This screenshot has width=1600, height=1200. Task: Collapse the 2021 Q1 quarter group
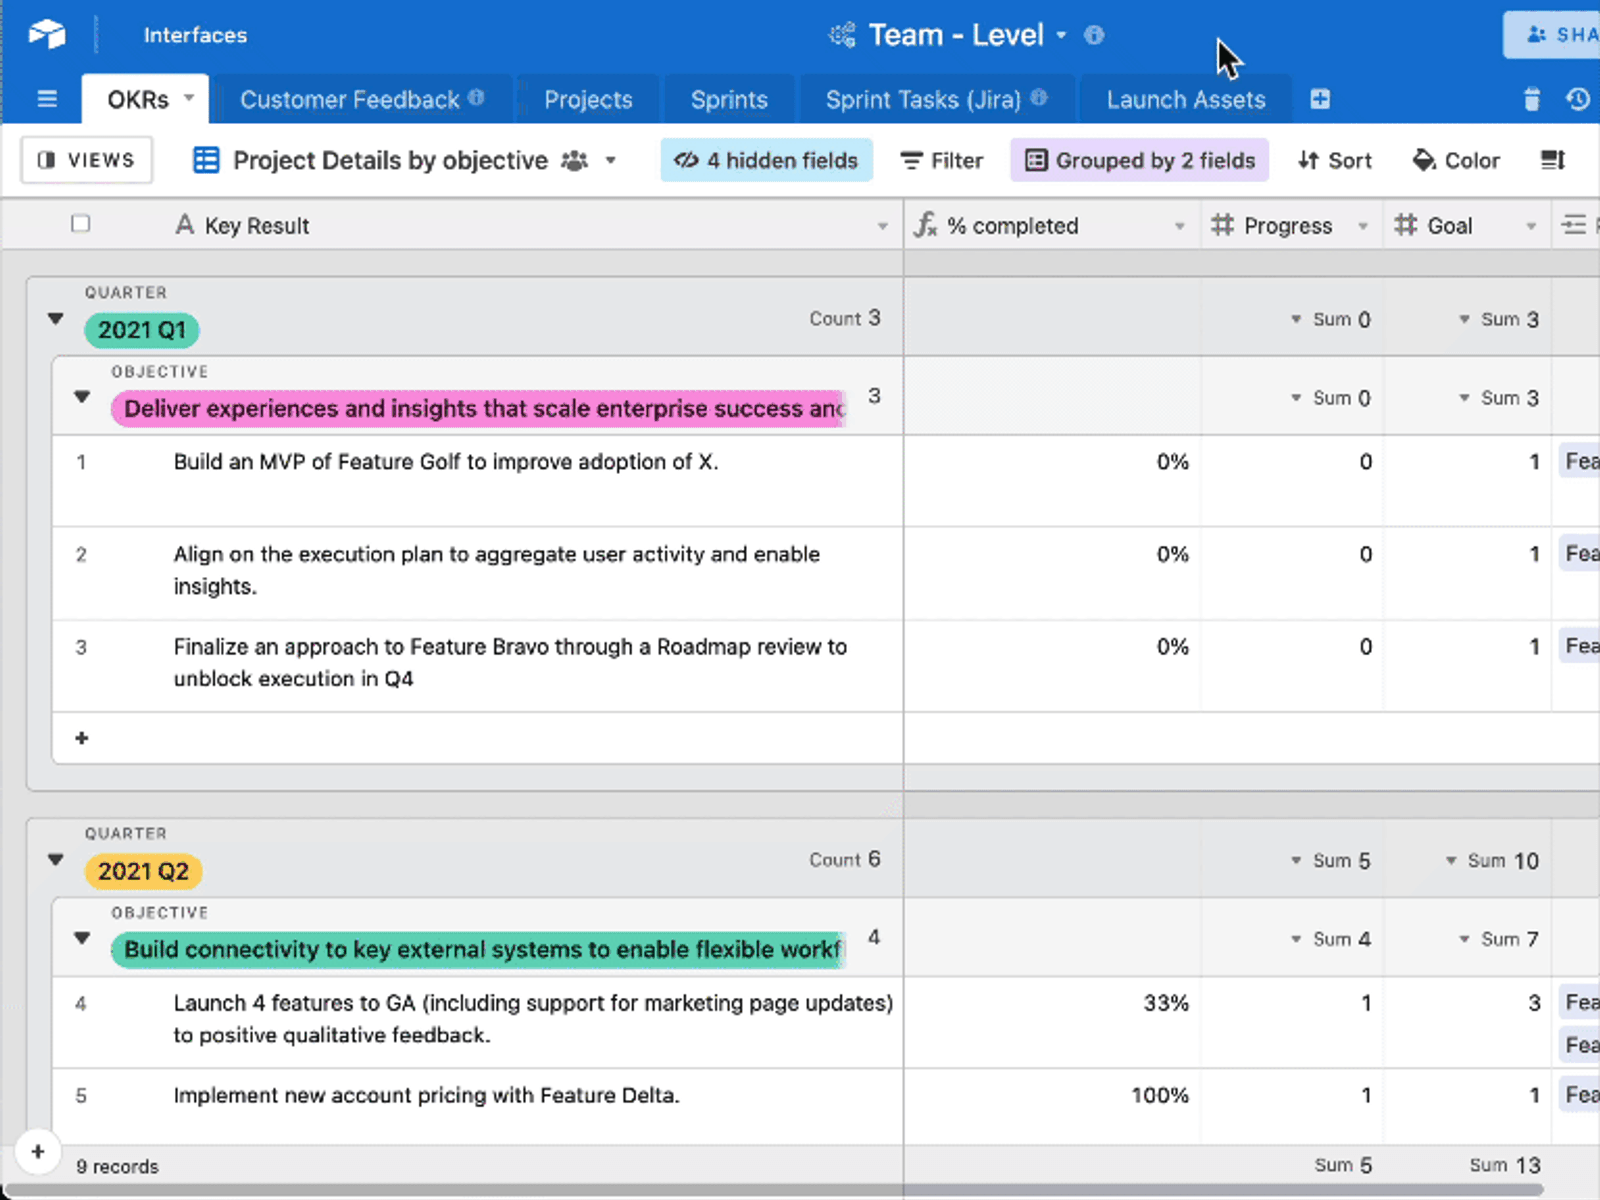[56, 319]
